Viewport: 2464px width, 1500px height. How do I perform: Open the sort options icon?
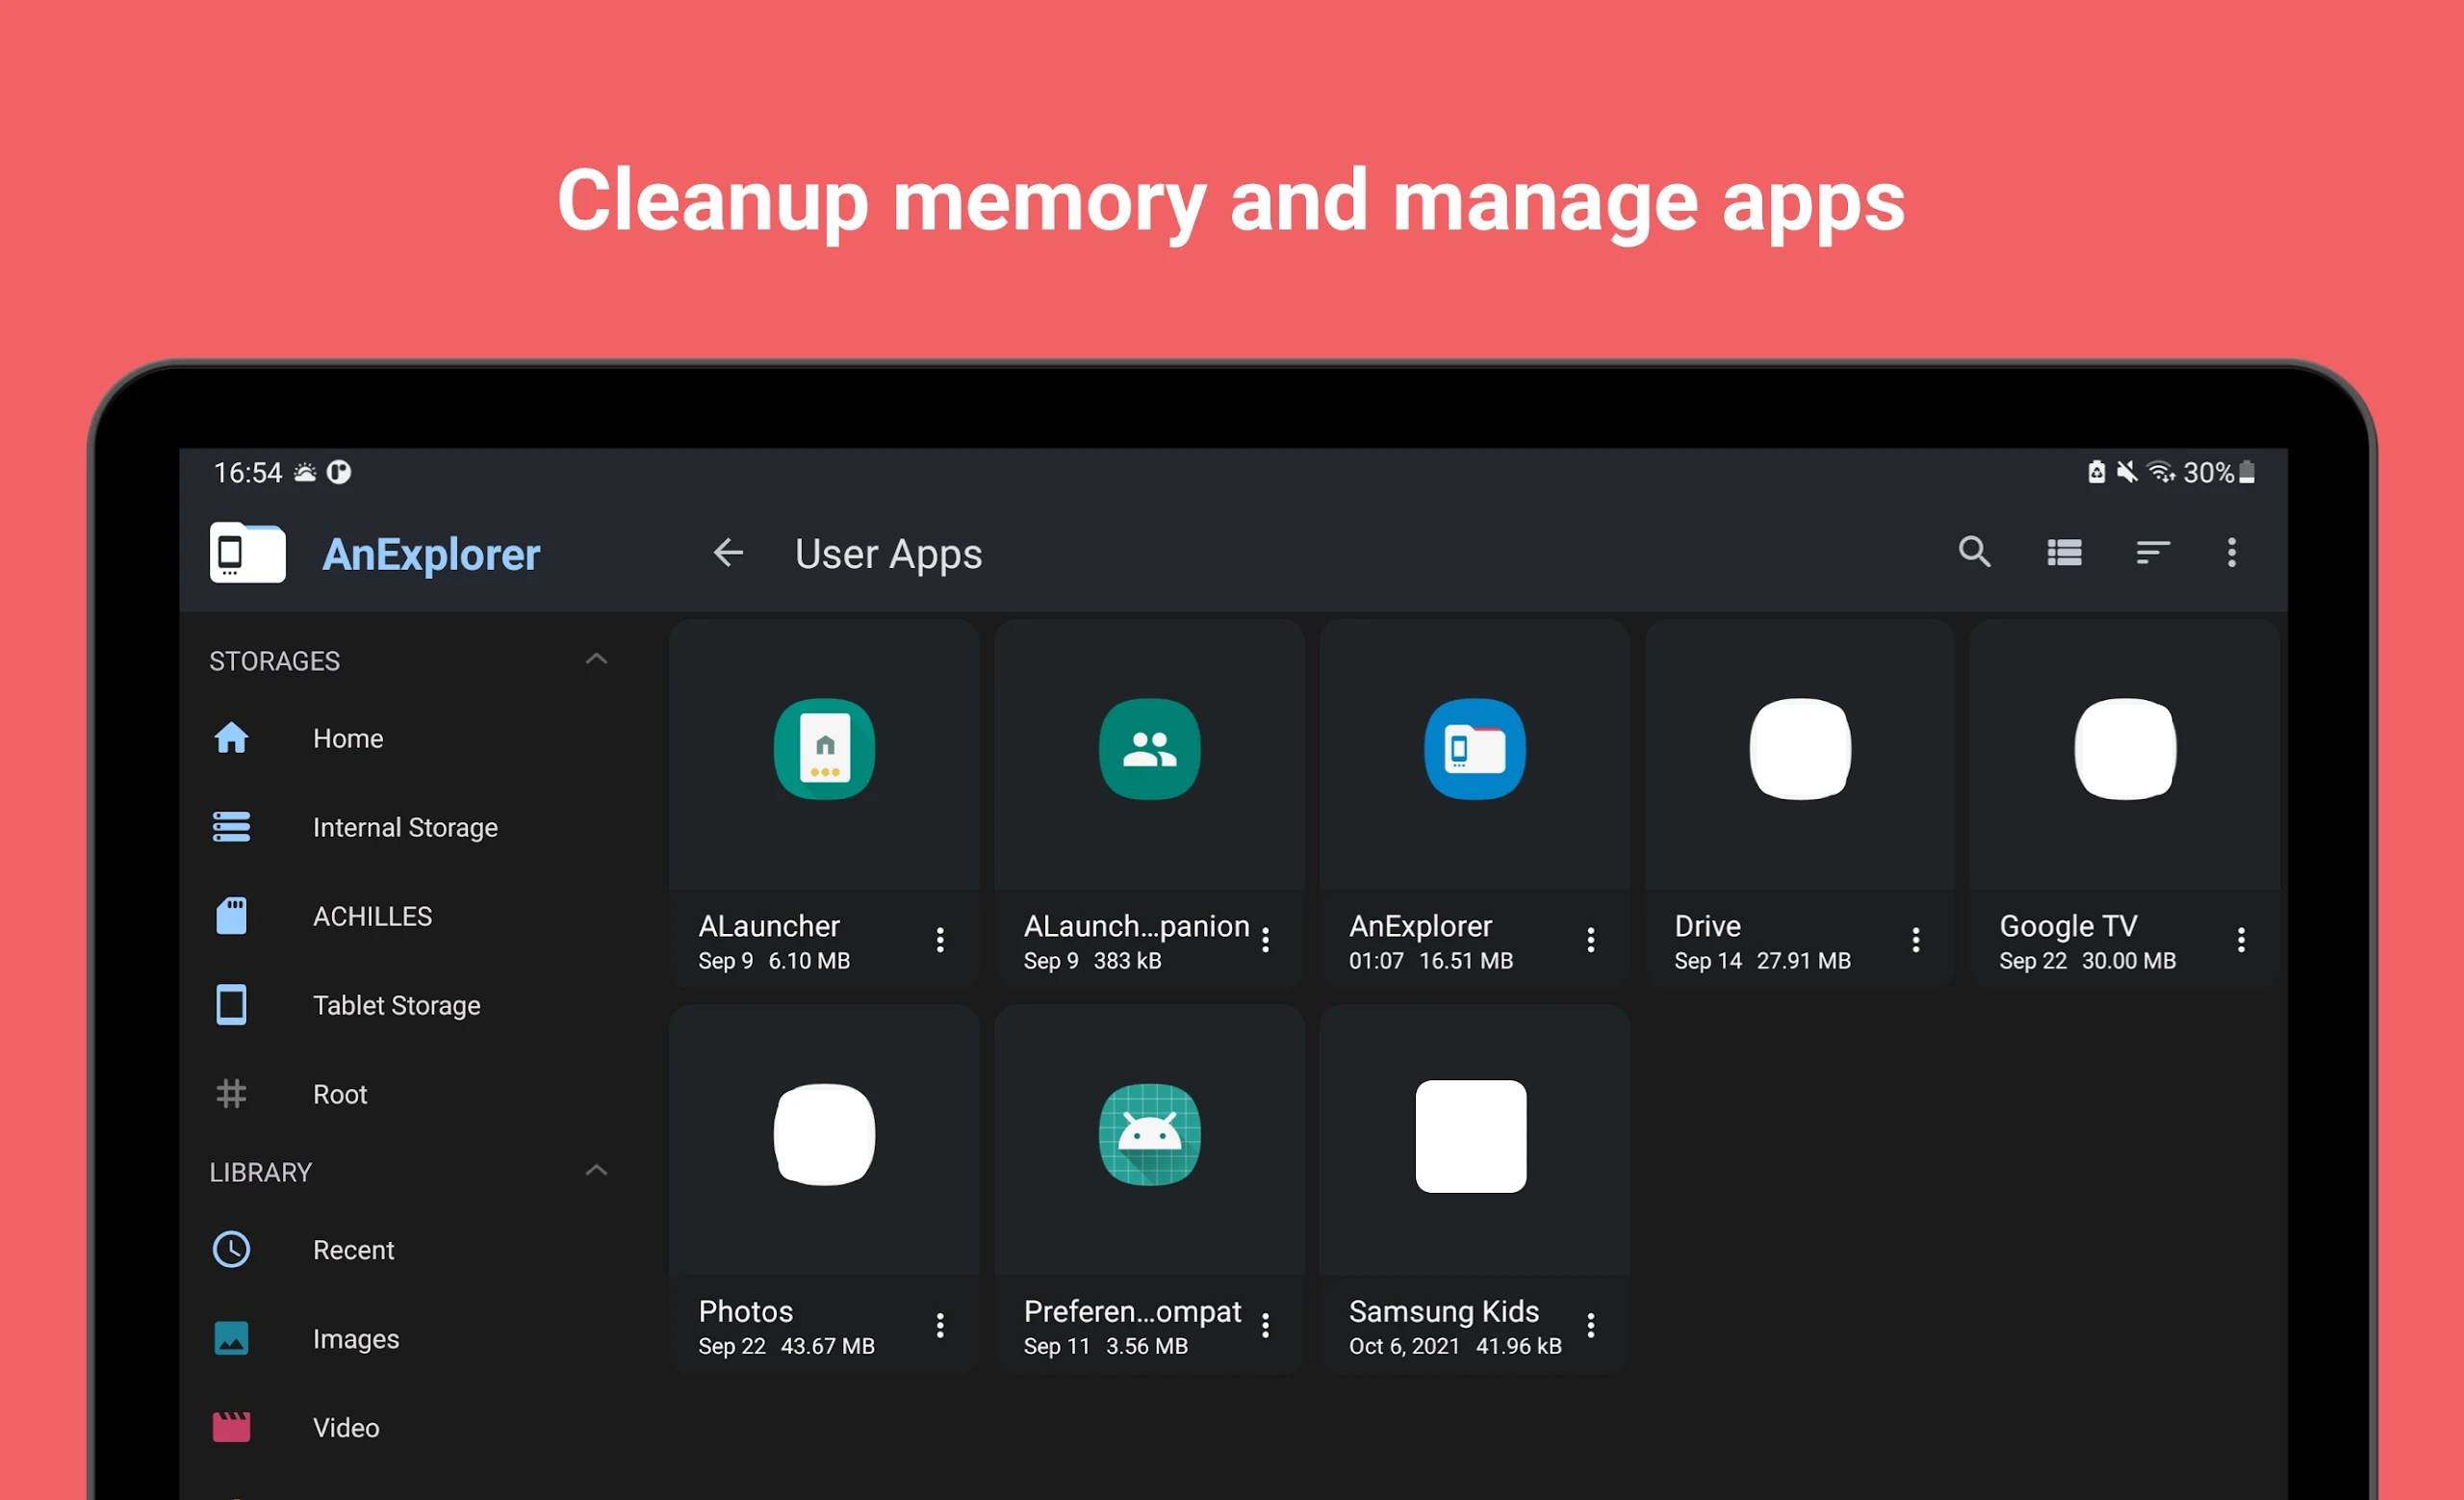2152,552
